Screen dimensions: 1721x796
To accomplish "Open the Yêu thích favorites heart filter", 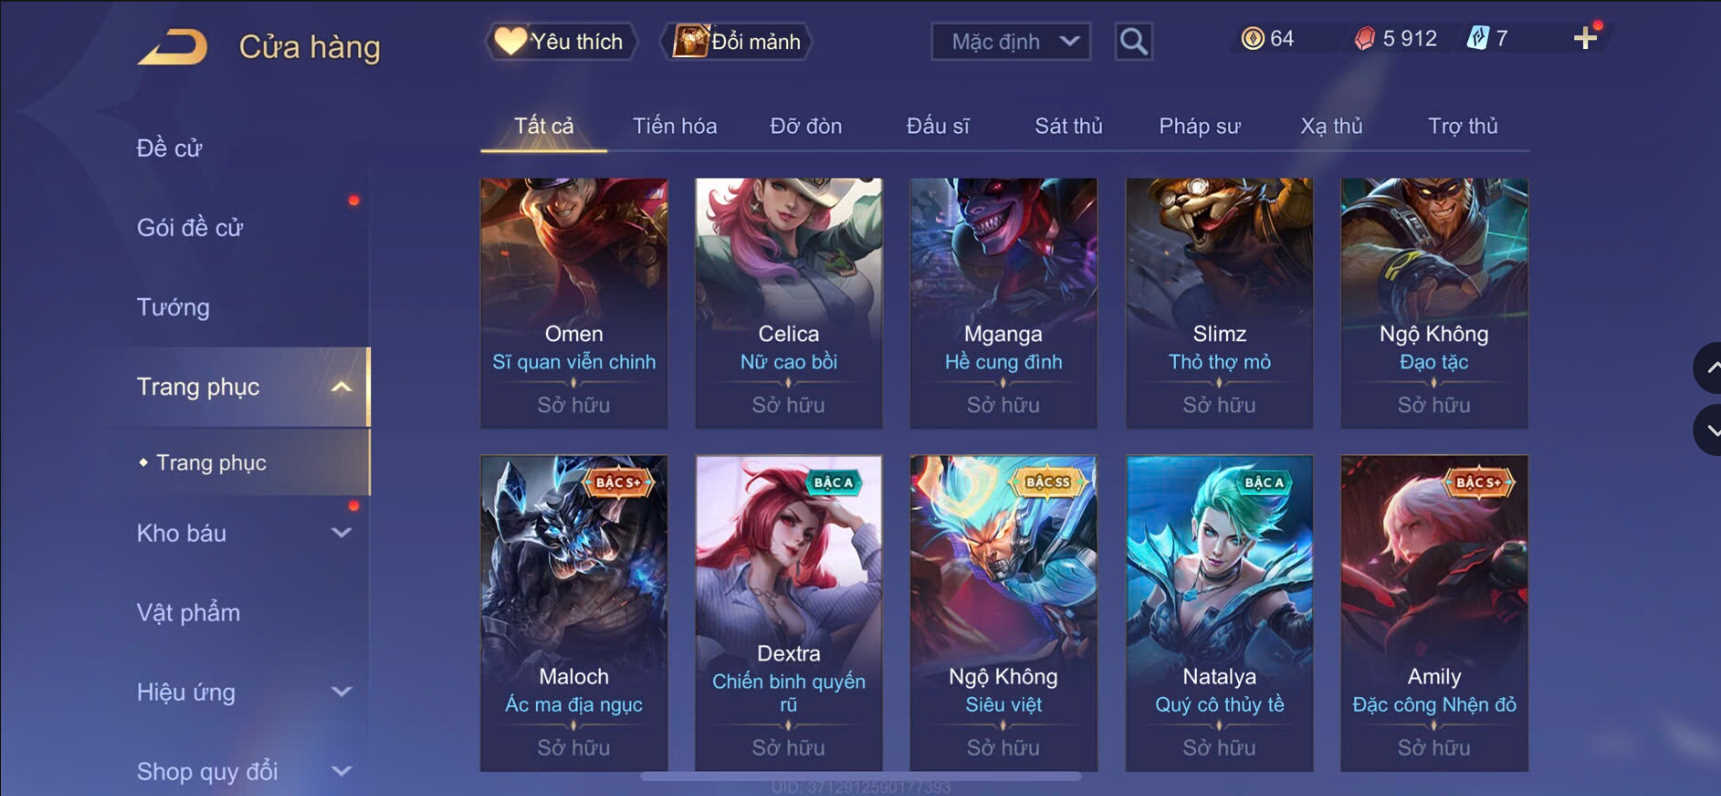I will 561,42.
